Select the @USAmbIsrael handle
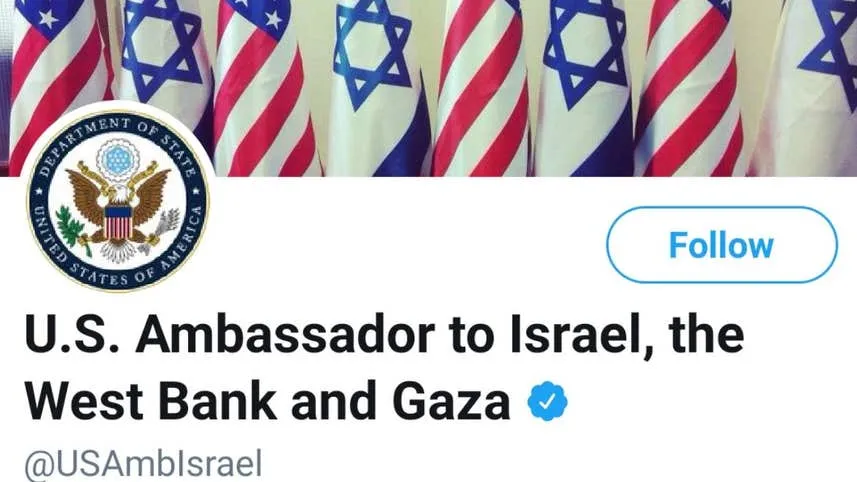 pyautogui.click(x=143, y=465)
